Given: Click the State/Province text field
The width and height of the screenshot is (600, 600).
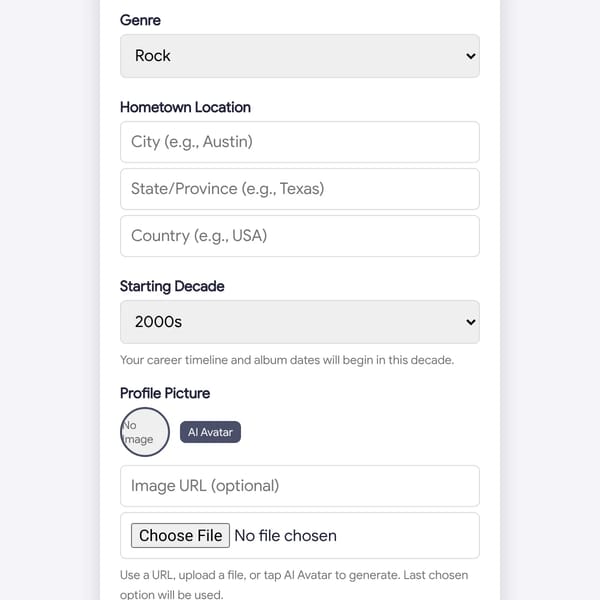Looking at the screenshot, I should point(300,189).
